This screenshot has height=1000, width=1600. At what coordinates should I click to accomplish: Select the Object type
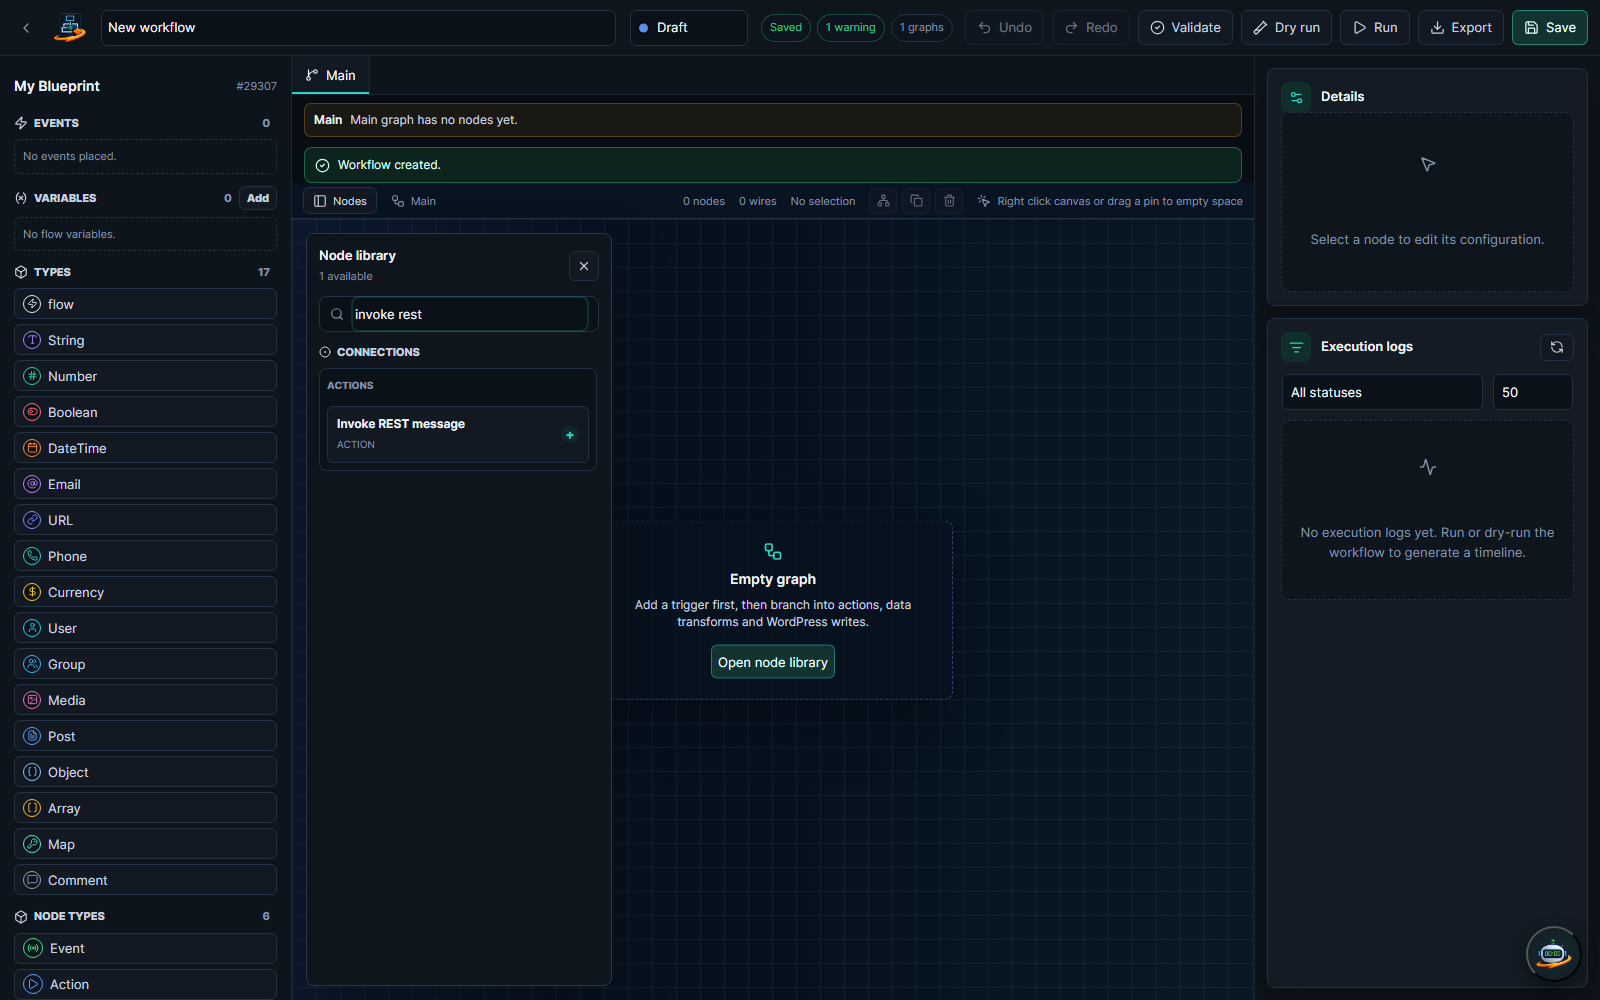click(145, 772)
